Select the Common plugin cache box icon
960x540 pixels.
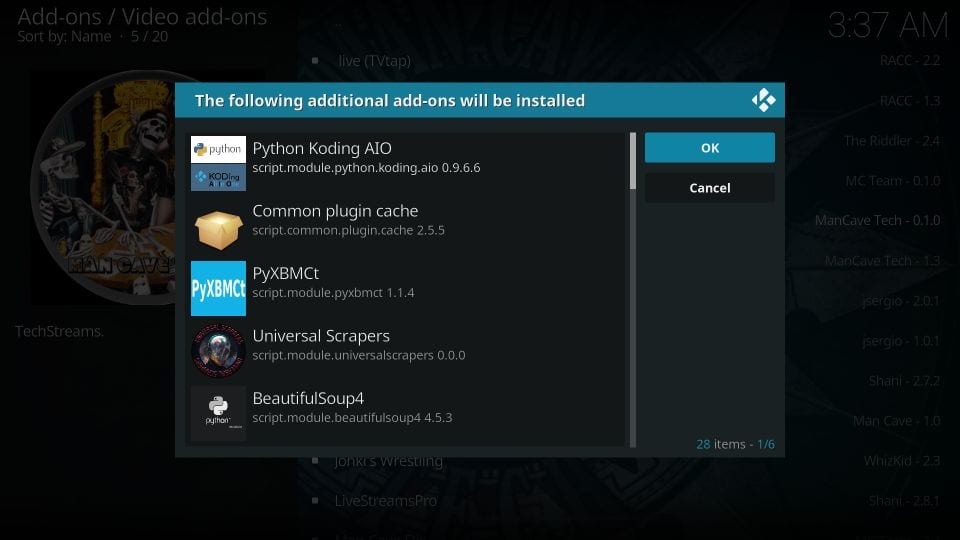point(218,230)
